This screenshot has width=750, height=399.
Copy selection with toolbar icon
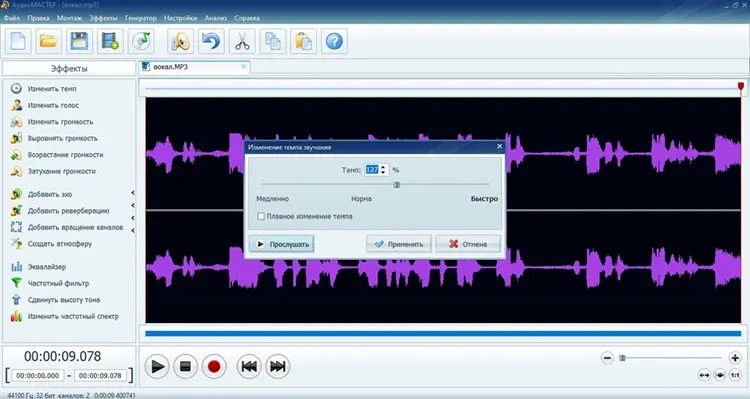coord(273,41)
